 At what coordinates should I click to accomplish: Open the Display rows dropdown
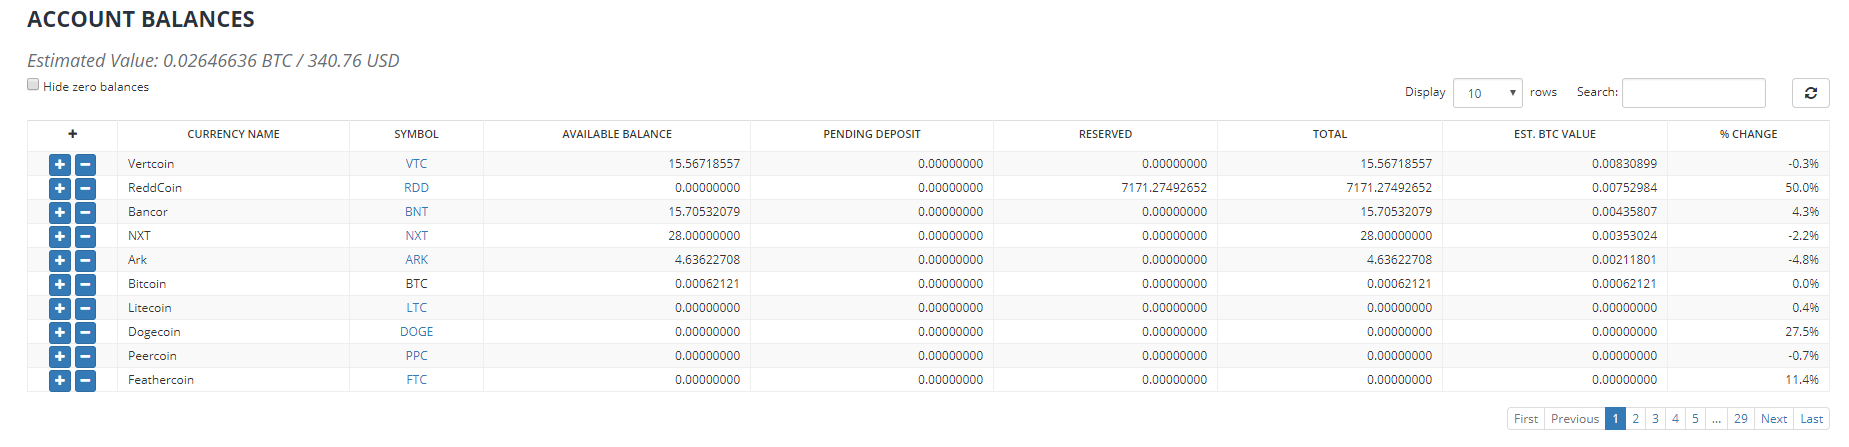click(1487, 93)
